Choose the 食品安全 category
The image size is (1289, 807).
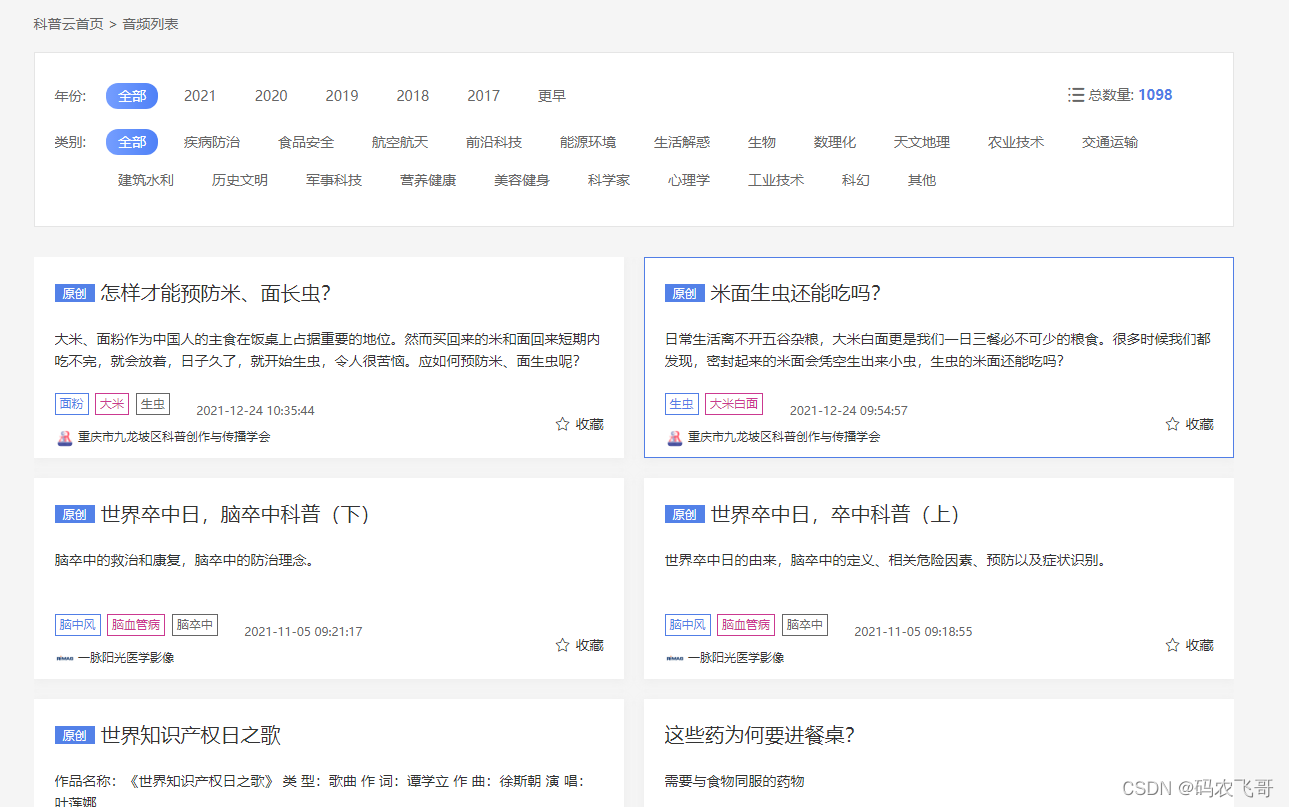[306, 142]
